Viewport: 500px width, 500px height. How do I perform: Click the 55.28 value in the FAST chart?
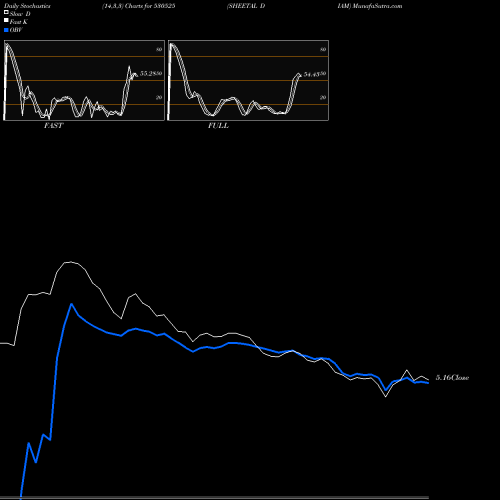(x=149, y=73)
